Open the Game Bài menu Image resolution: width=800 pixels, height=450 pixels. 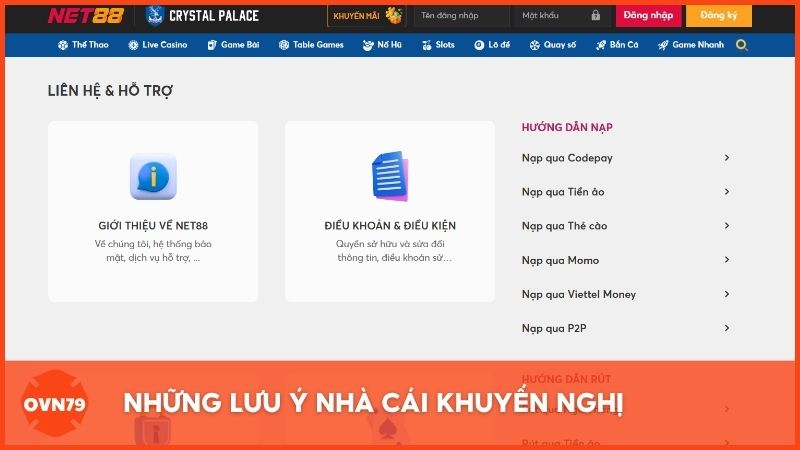[233, 45]
